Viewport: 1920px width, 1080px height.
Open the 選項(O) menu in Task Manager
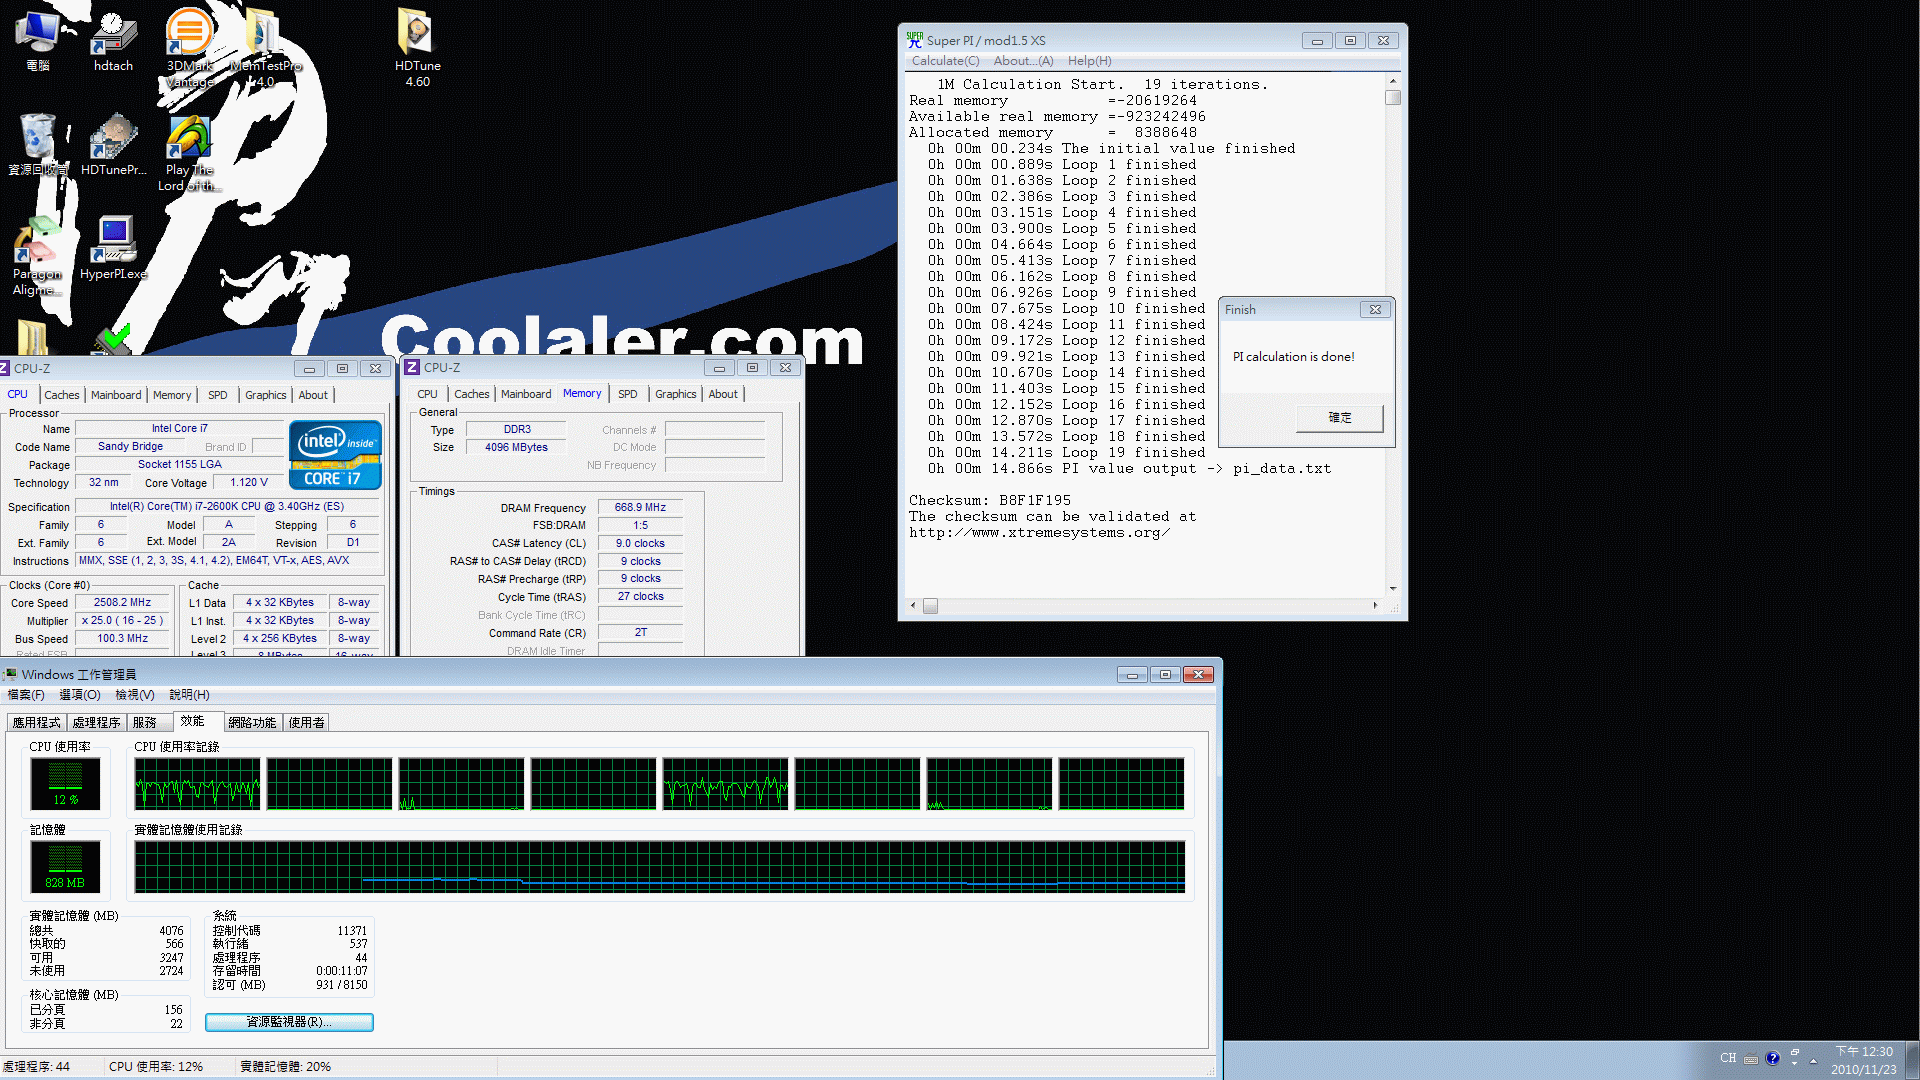pos(80,695)
